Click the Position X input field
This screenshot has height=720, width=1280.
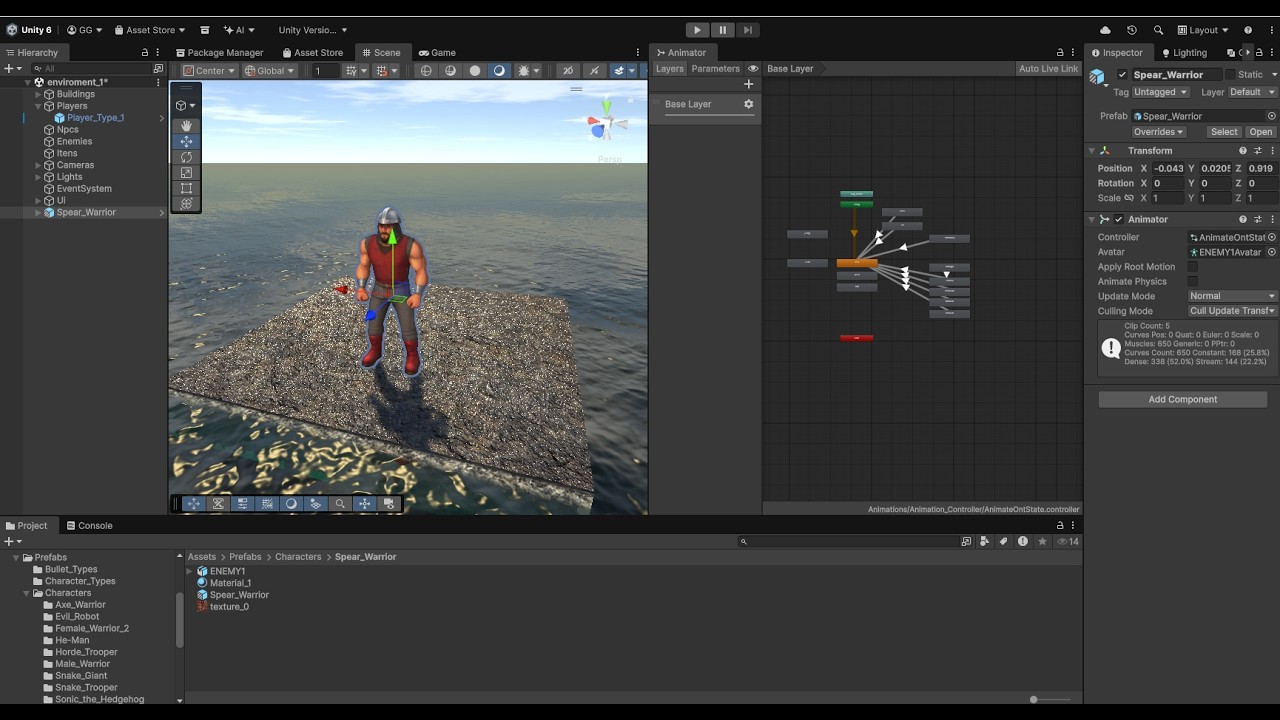pyautogui.click(x=1169, y=169)
